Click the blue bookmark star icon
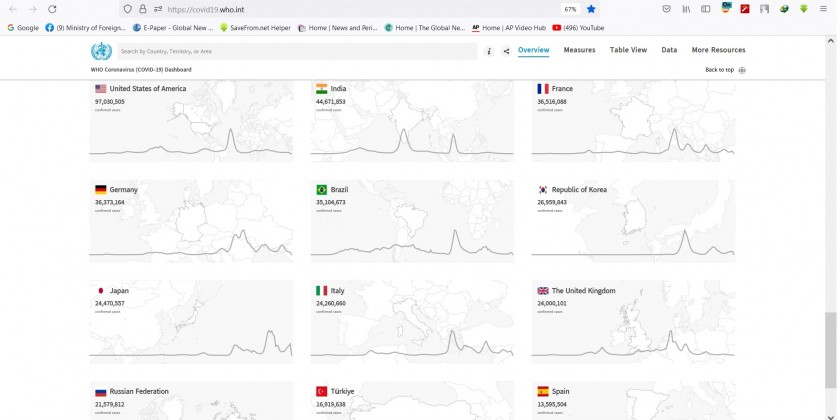 591,9
